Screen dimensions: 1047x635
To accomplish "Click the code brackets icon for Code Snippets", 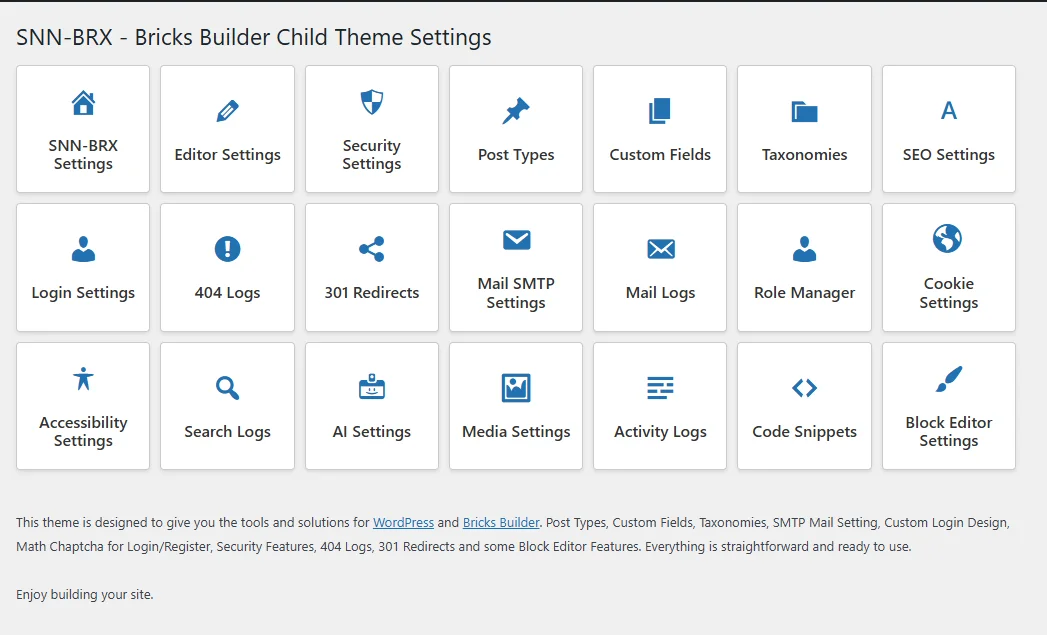I will pos(804,388).
